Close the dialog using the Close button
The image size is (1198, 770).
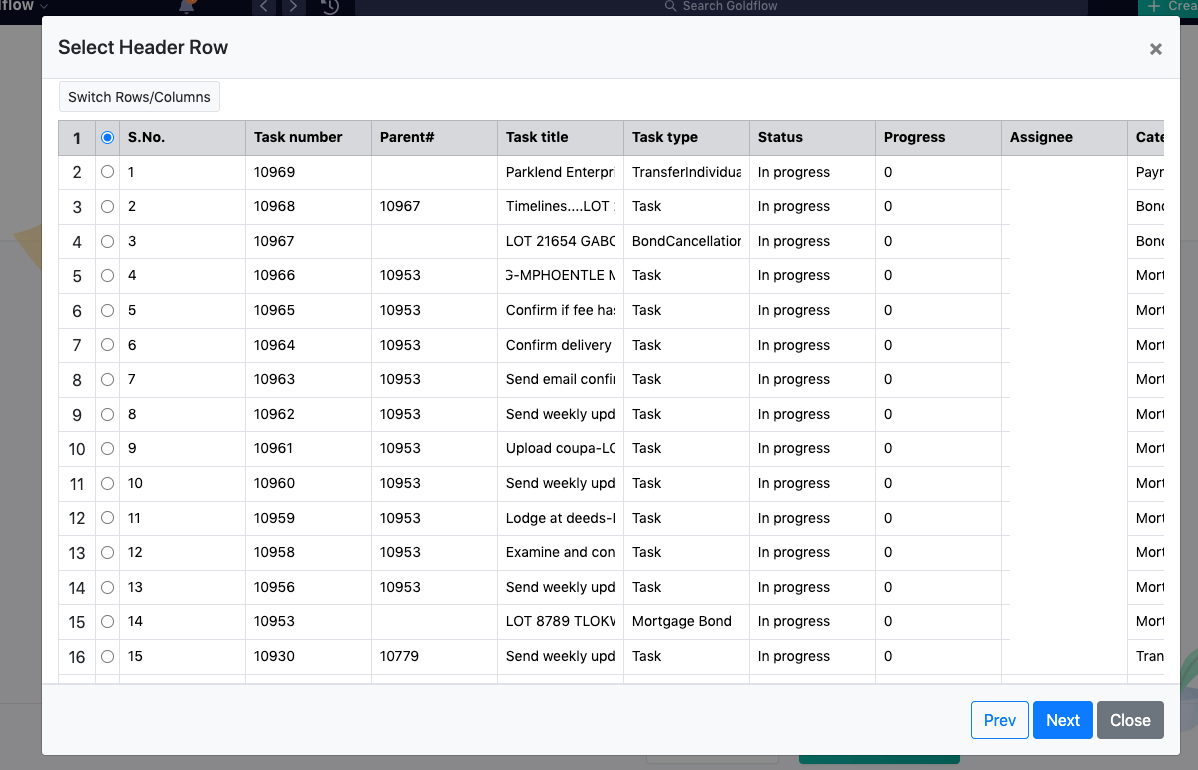click(1130, 720)
